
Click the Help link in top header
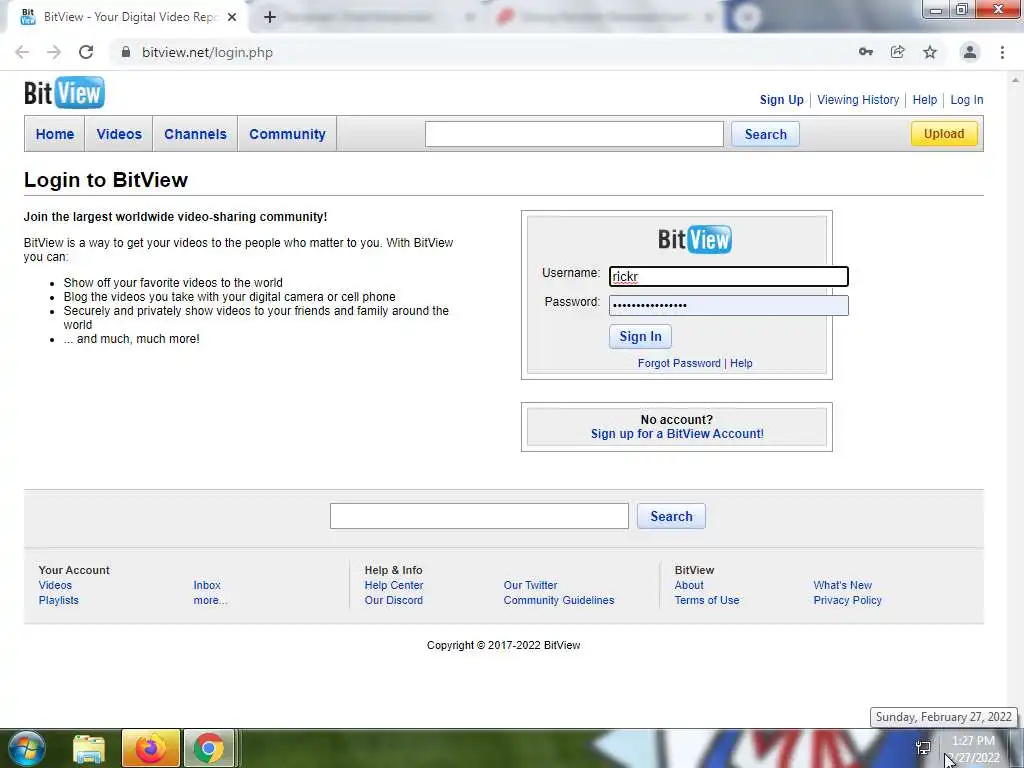pyautogui.click(x=925, y=100)
